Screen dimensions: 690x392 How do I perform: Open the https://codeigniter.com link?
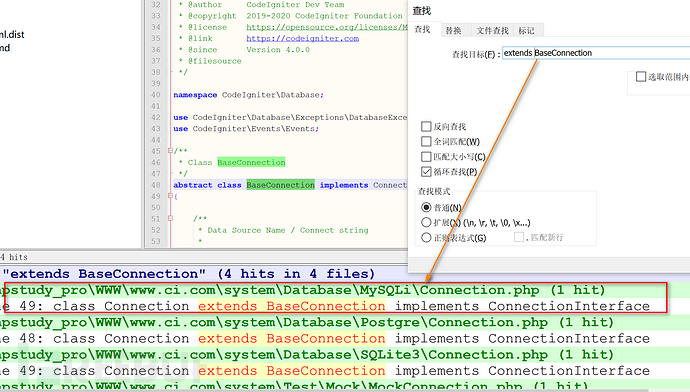pyautogui.click(x=302, y=38)
